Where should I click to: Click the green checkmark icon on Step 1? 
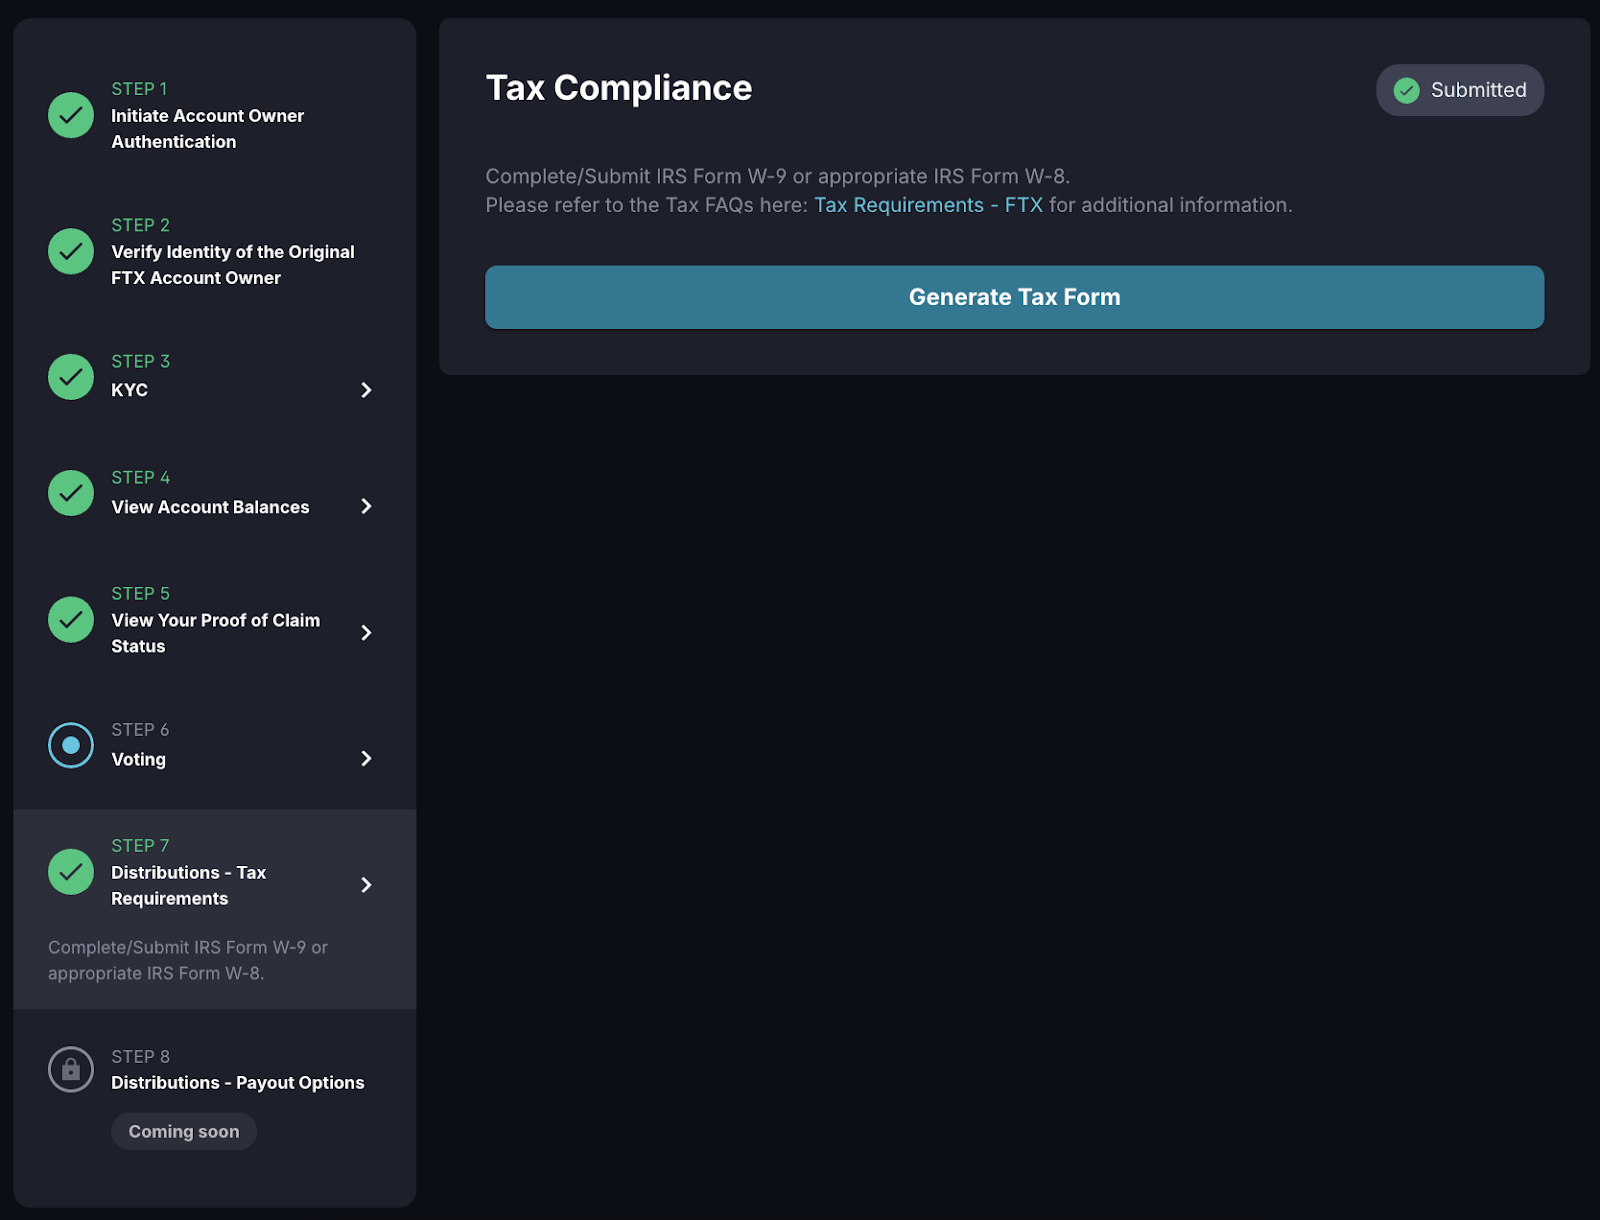coord(70,115)
